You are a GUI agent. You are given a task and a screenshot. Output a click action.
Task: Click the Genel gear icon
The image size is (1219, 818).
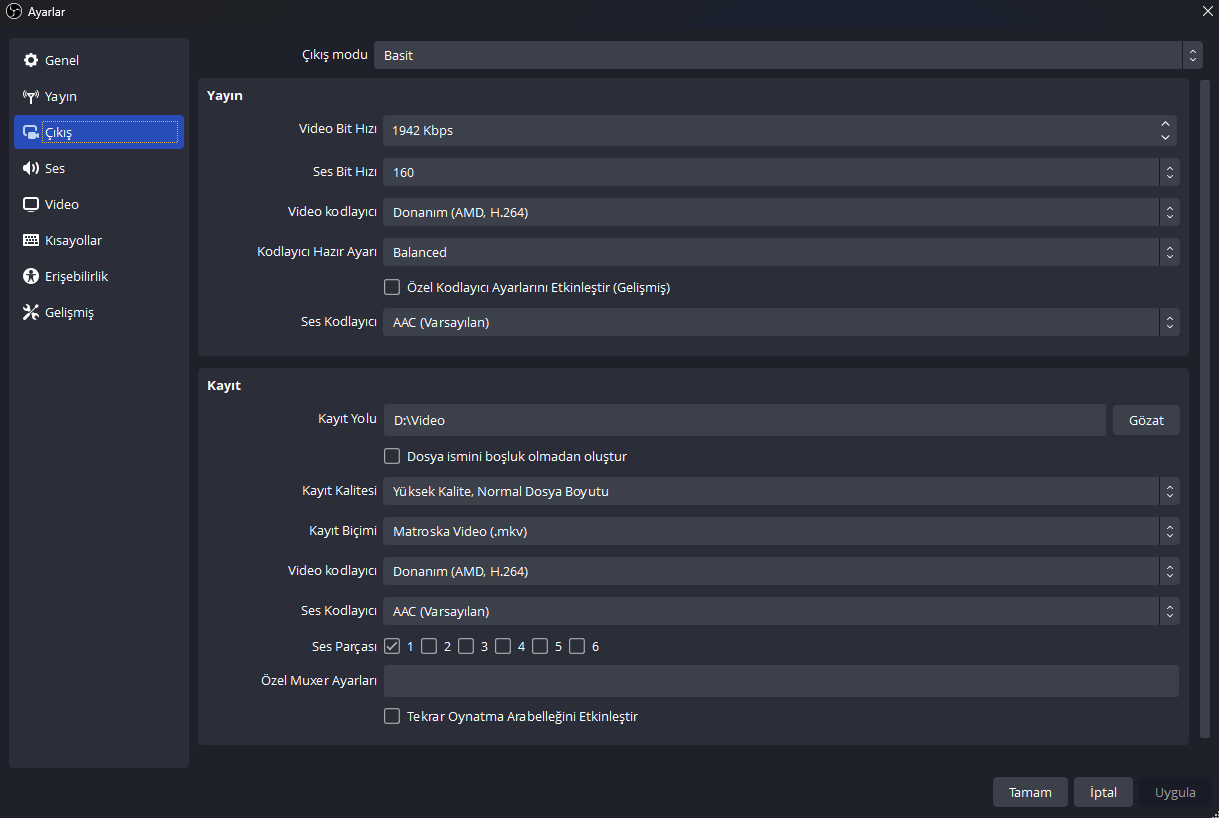point(31,61)
